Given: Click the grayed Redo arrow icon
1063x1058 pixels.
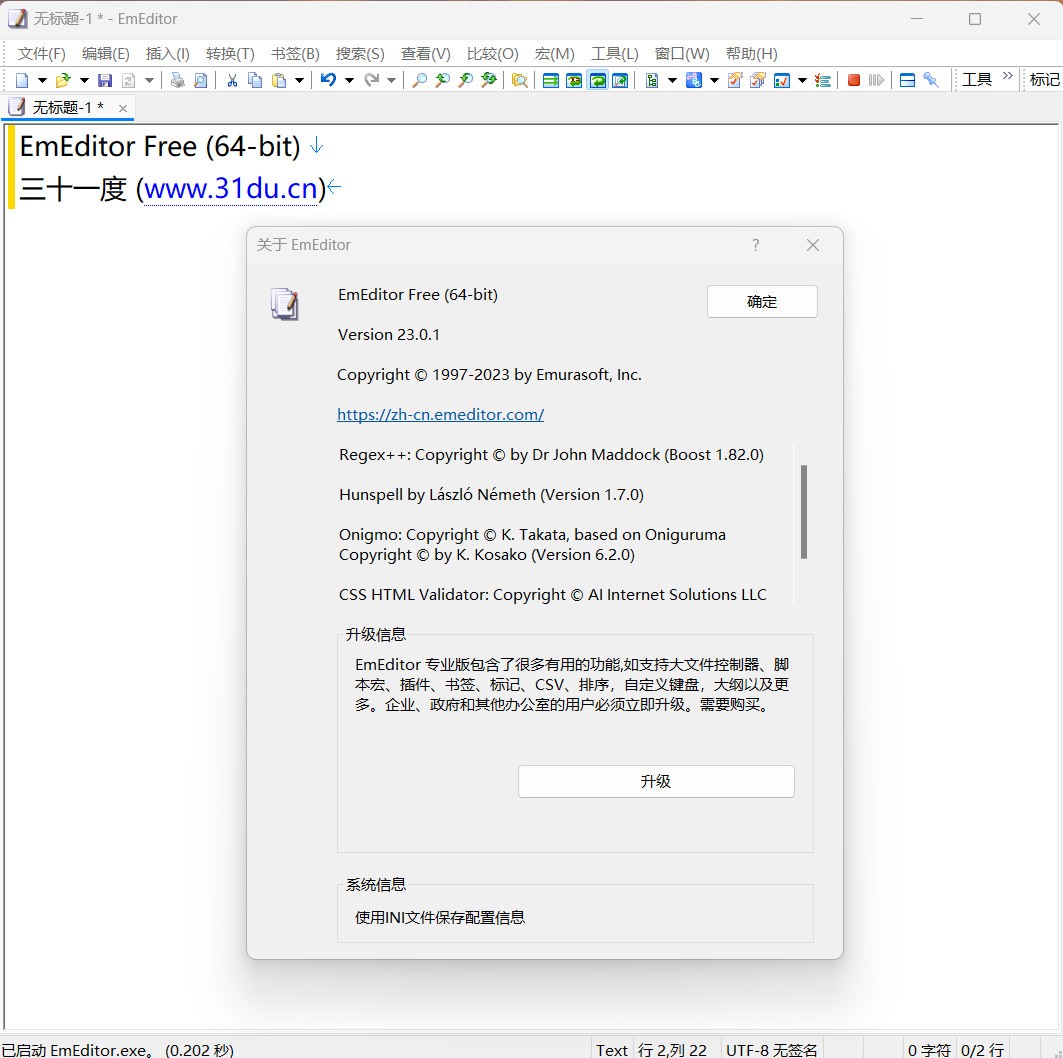Looking at the screenshot, I should tap(372, 80).
